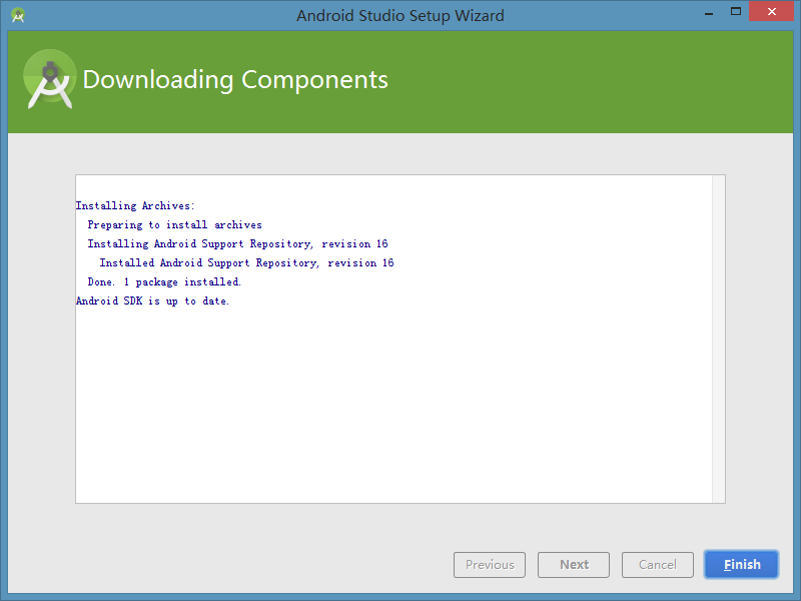This screenshot has width=801, height=601.
Task: Click Android Studio icon in title bar
Action: coord(18,15)
